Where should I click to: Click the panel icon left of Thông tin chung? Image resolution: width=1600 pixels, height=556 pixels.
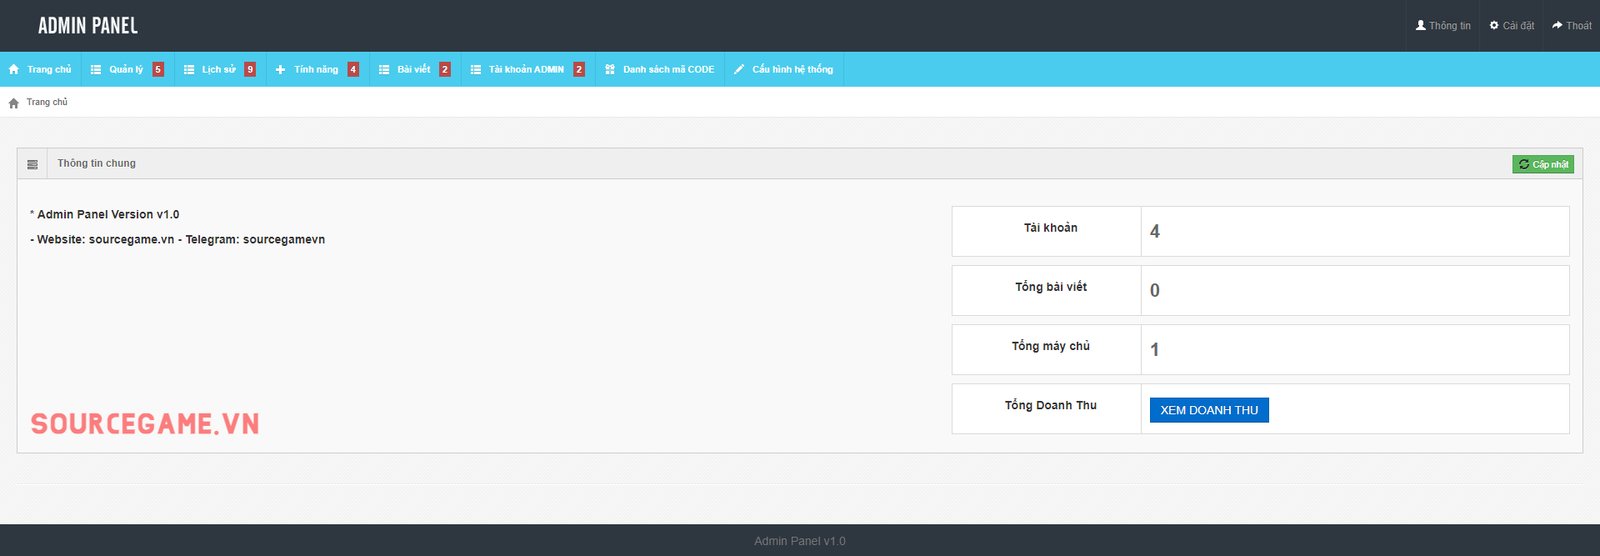(33, 164)
